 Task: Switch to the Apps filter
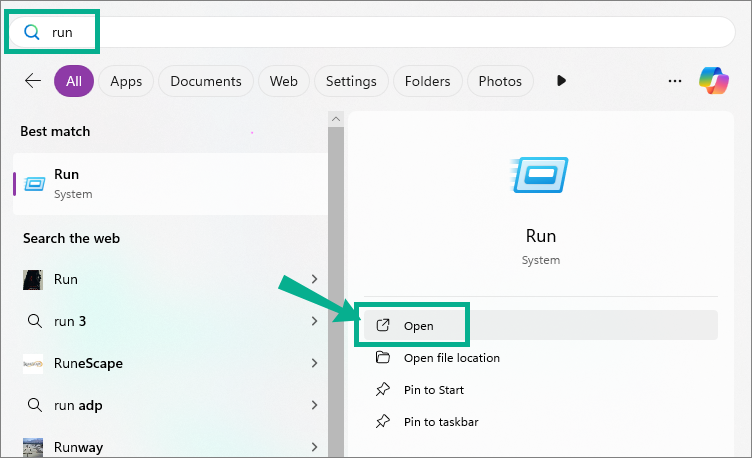[126, 81]
